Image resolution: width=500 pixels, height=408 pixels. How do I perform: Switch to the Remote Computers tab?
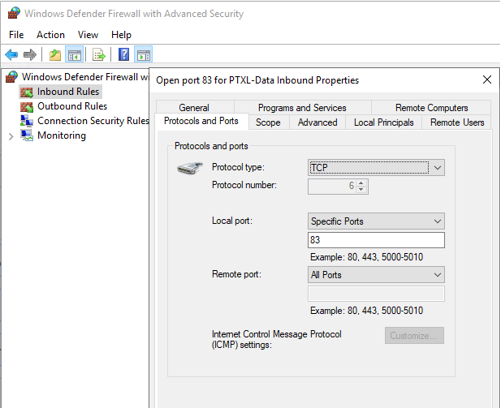[x=432, y=108]
